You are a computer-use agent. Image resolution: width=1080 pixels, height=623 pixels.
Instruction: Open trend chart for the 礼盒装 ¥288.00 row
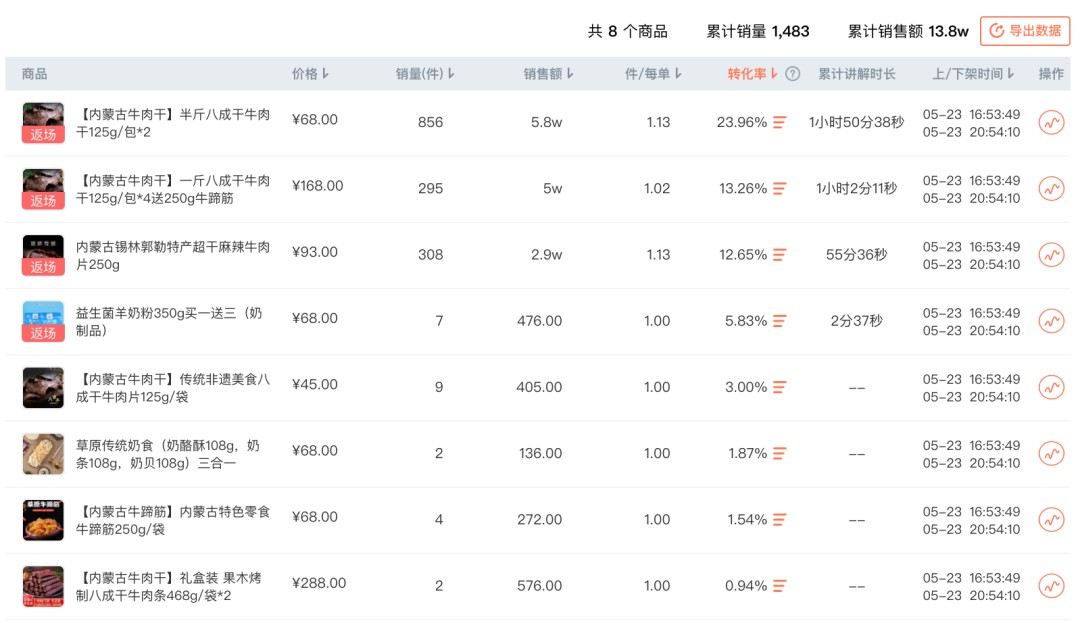click(x=1051, y=586)
